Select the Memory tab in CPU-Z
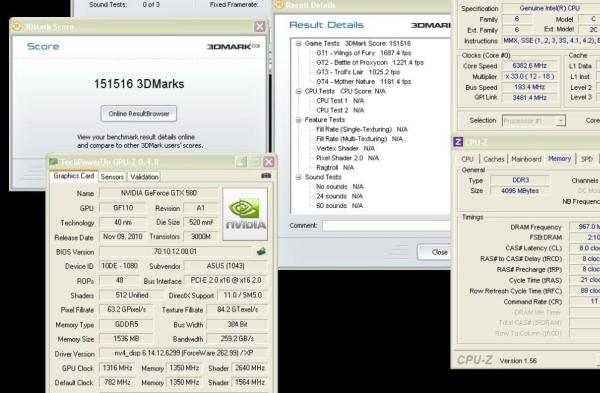This screenshot has width=600, height=393. click(559, 158)
